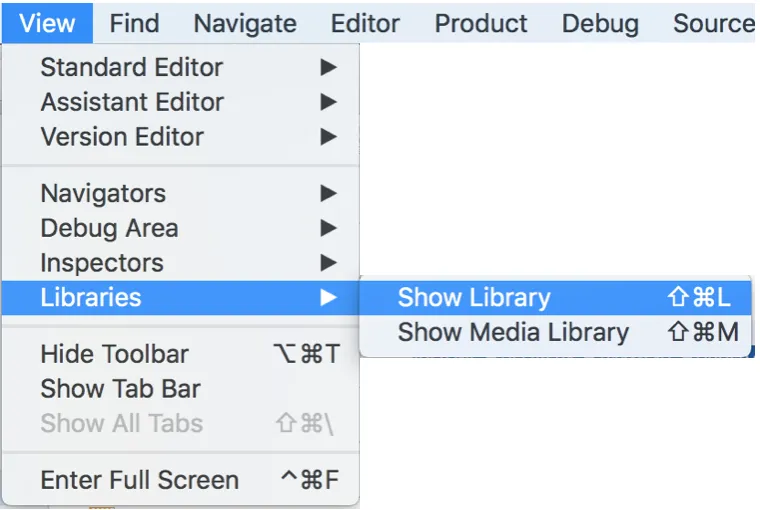This screenshot has height=510, width=760.
Task: Expand the Assistant Editor submenu
Action: click(x=132, y=102)
